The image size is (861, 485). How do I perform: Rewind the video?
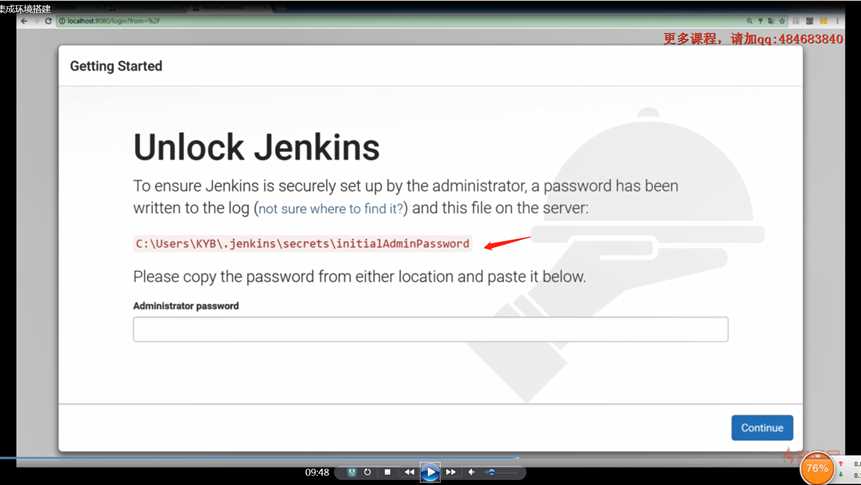409,472
